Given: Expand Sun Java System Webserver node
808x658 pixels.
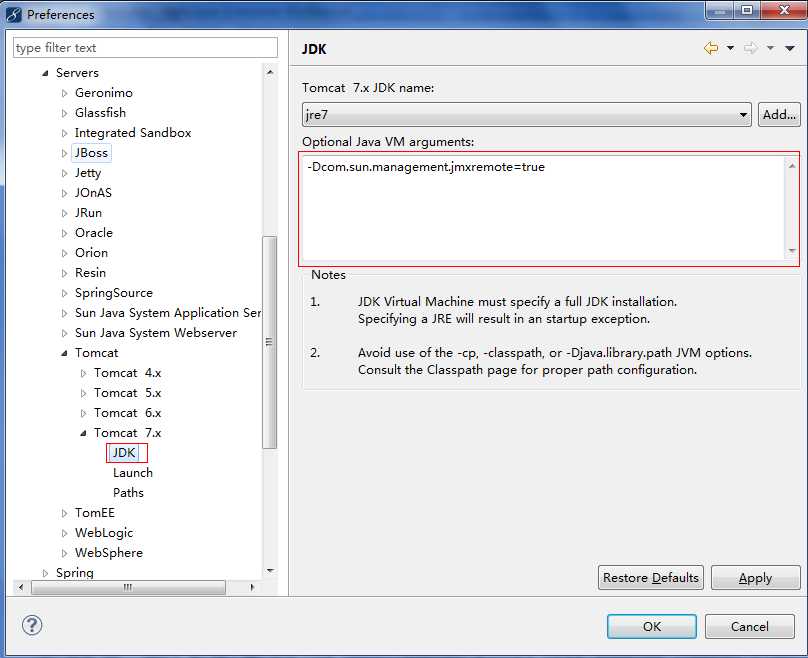Looking at the screenshot, I should coord(64,333).
